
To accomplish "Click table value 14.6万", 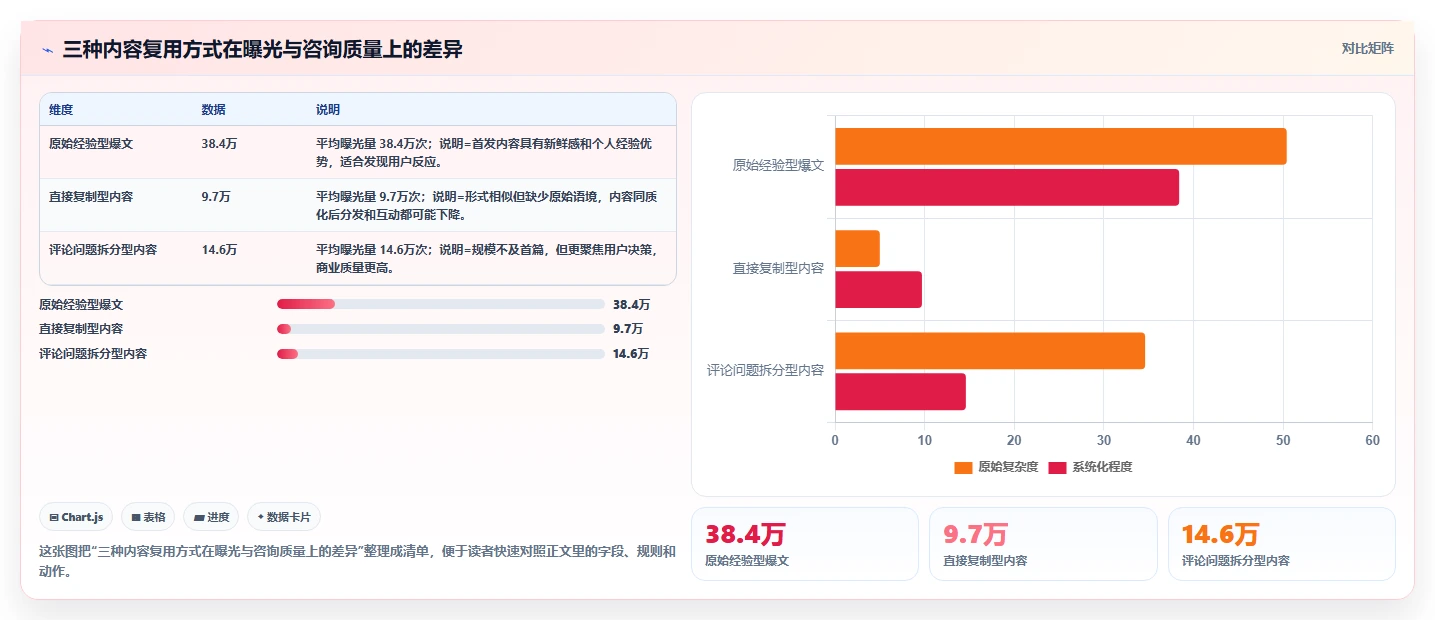I will 219,250.
